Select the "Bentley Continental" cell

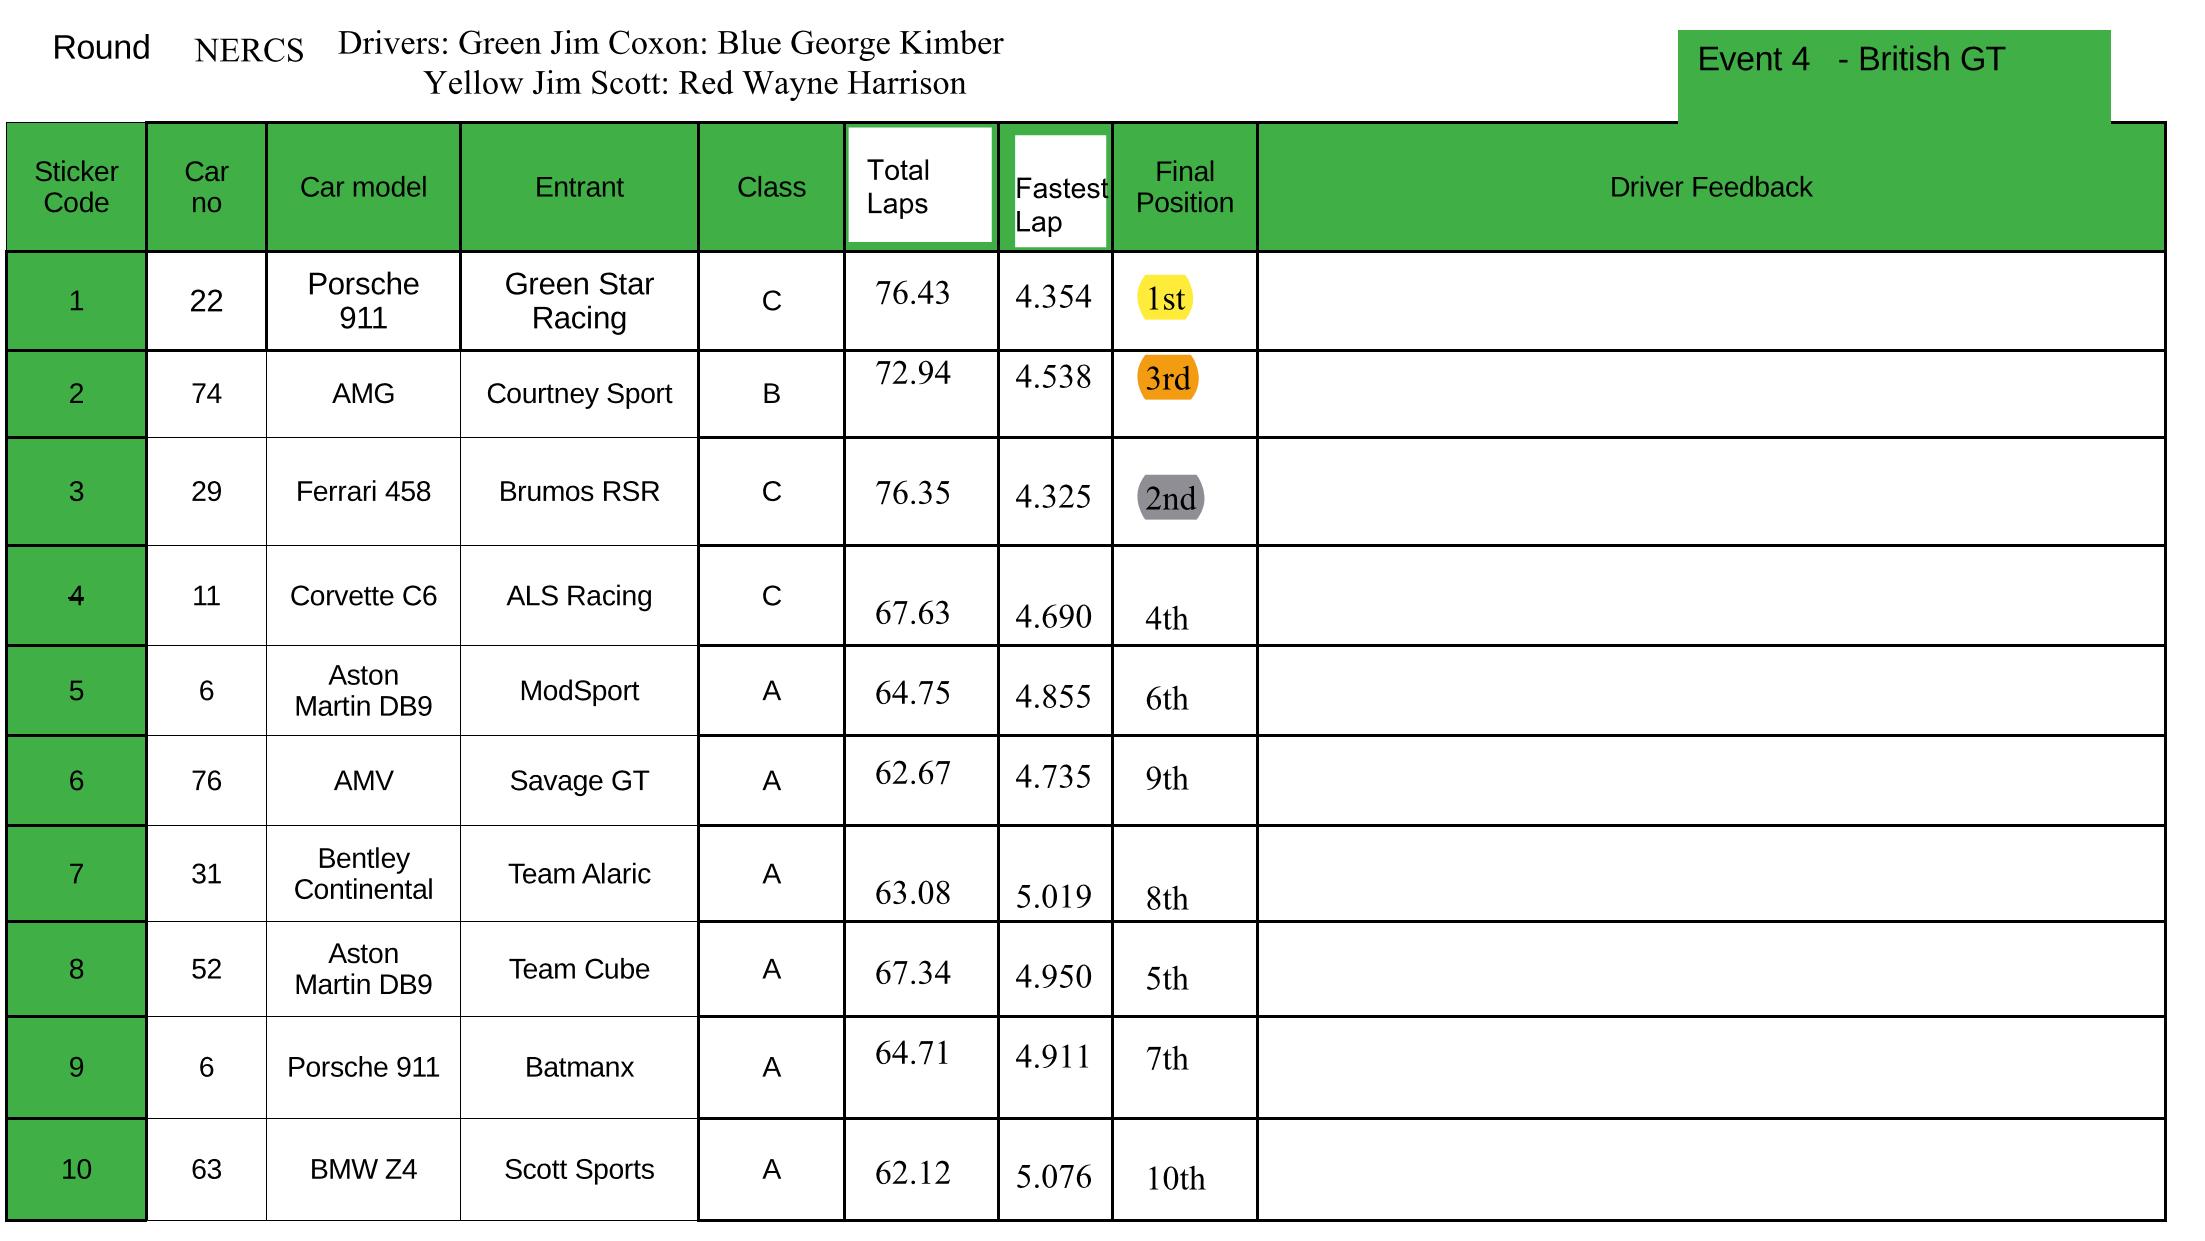363,874
